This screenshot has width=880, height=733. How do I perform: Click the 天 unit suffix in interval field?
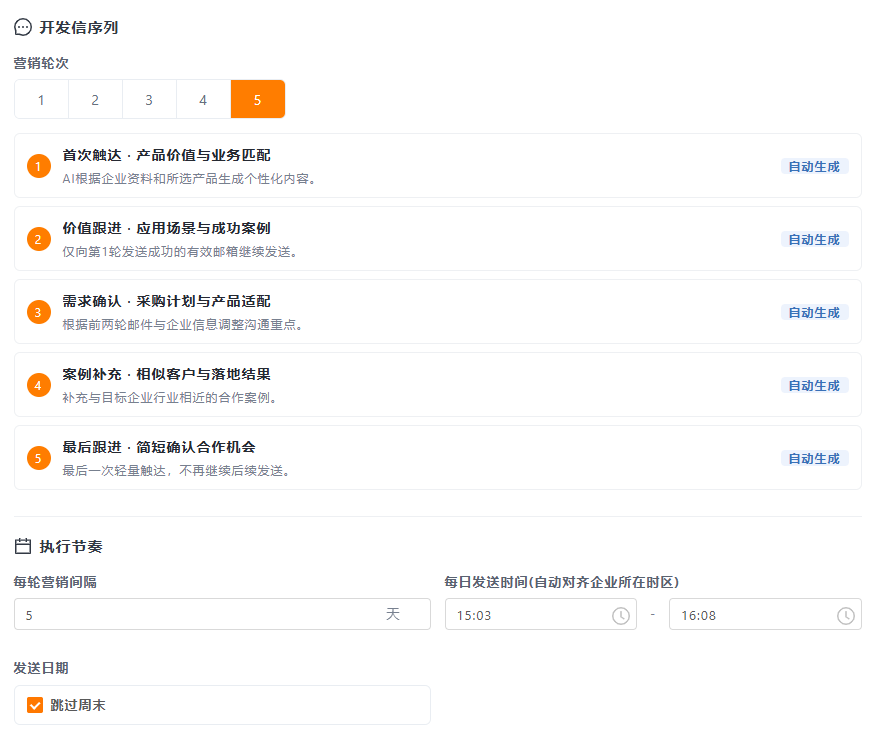[393, 614]
